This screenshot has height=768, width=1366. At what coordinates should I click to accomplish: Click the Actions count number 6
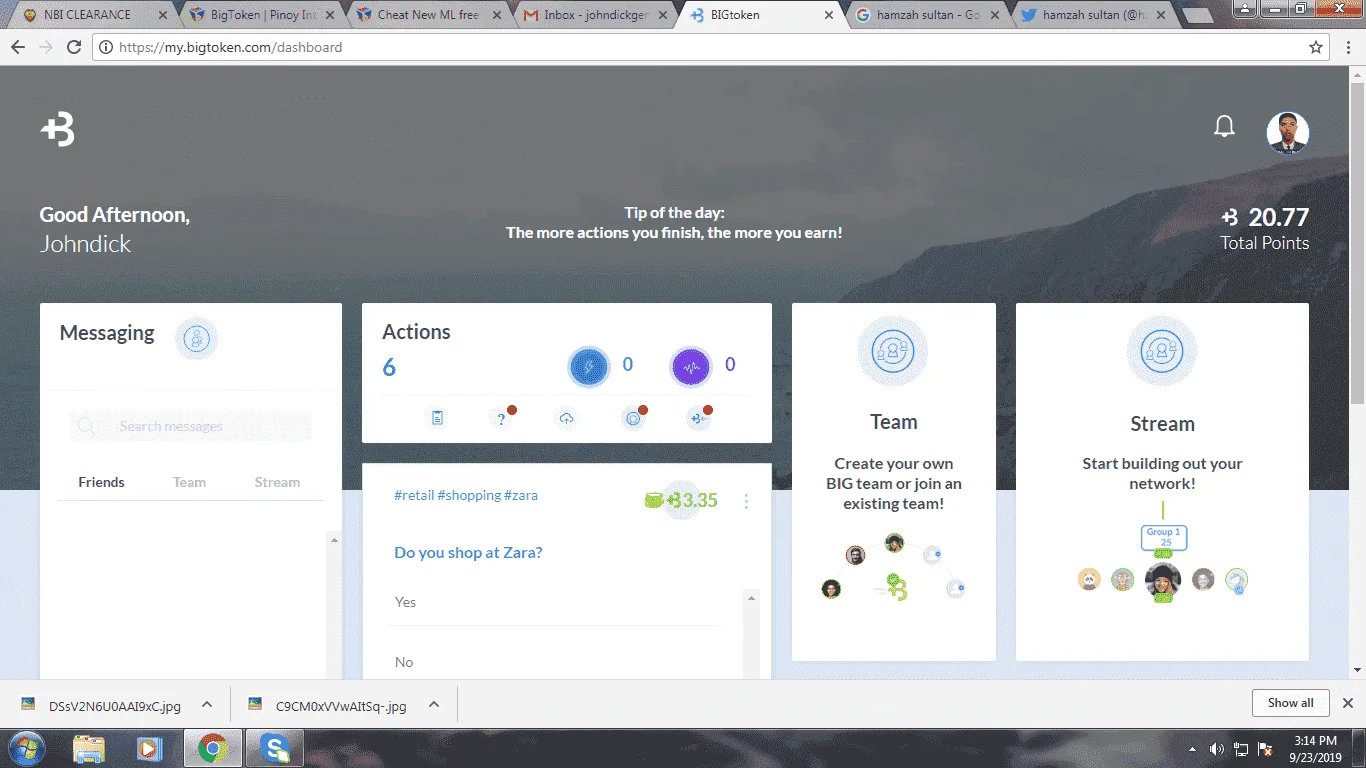pos(389,368)
